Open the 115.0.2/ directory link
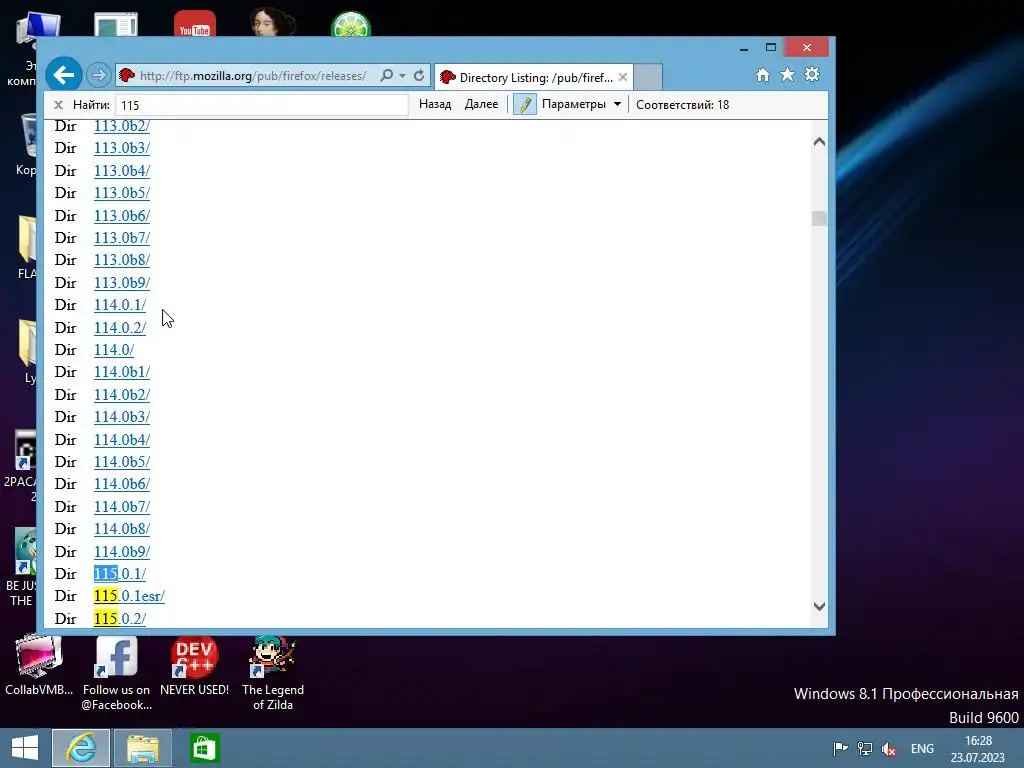The height and width of the screenshot is (768, 1024). (120, 618)
